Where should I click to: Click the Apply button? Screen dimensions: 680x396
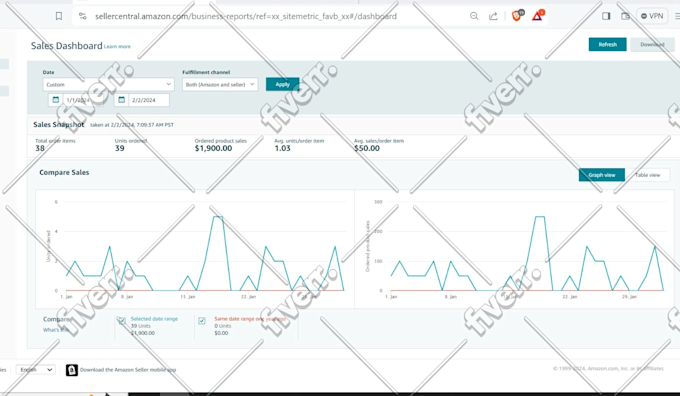282,84
